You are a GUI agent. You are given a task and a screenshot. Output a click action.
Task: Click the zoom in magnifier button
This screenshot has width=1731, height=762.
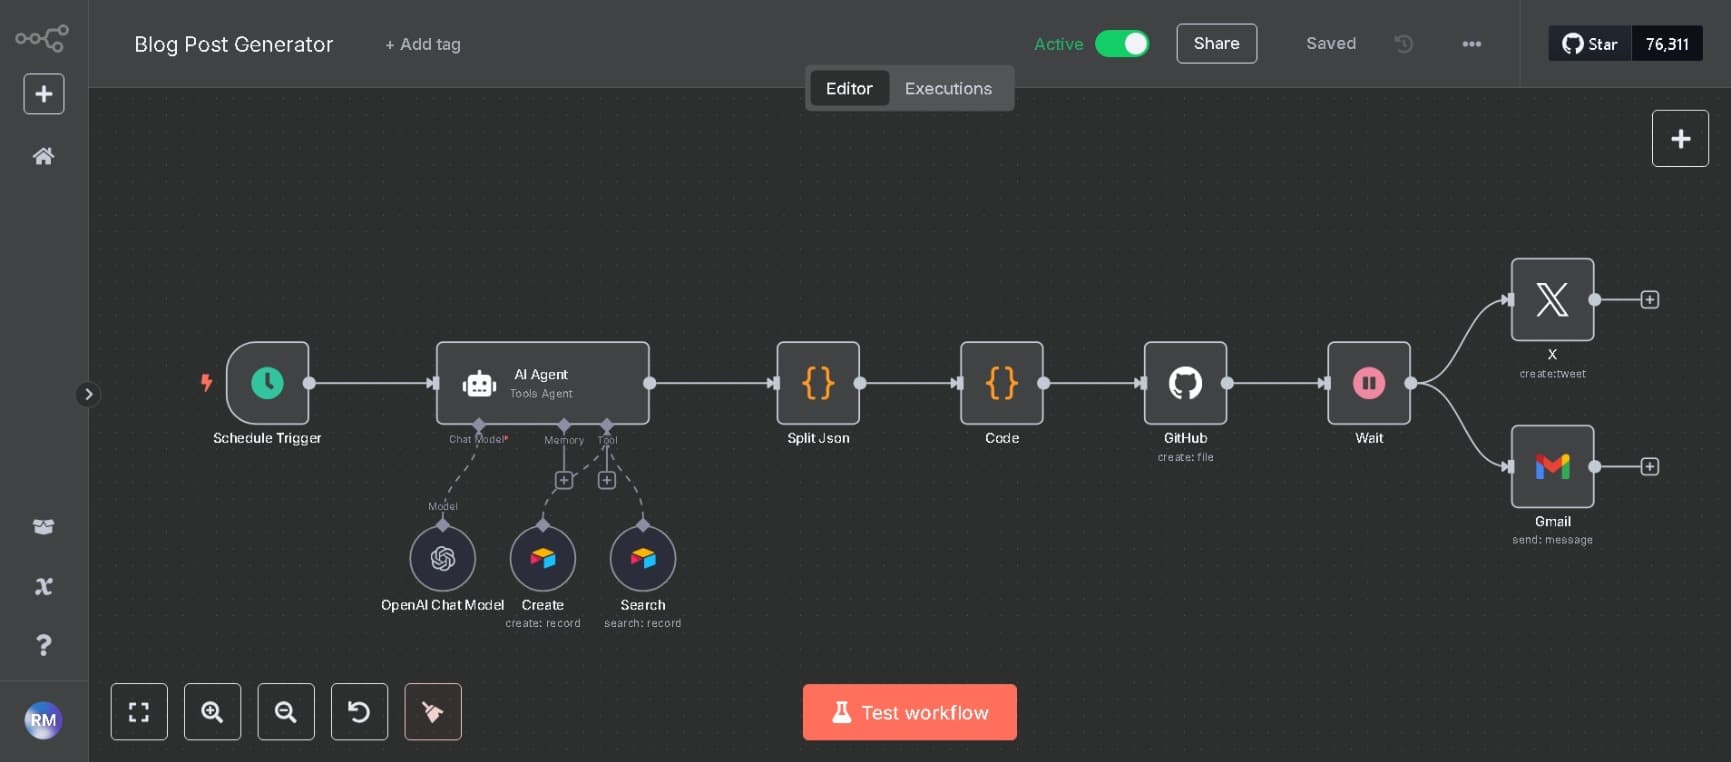click(212, 712)
